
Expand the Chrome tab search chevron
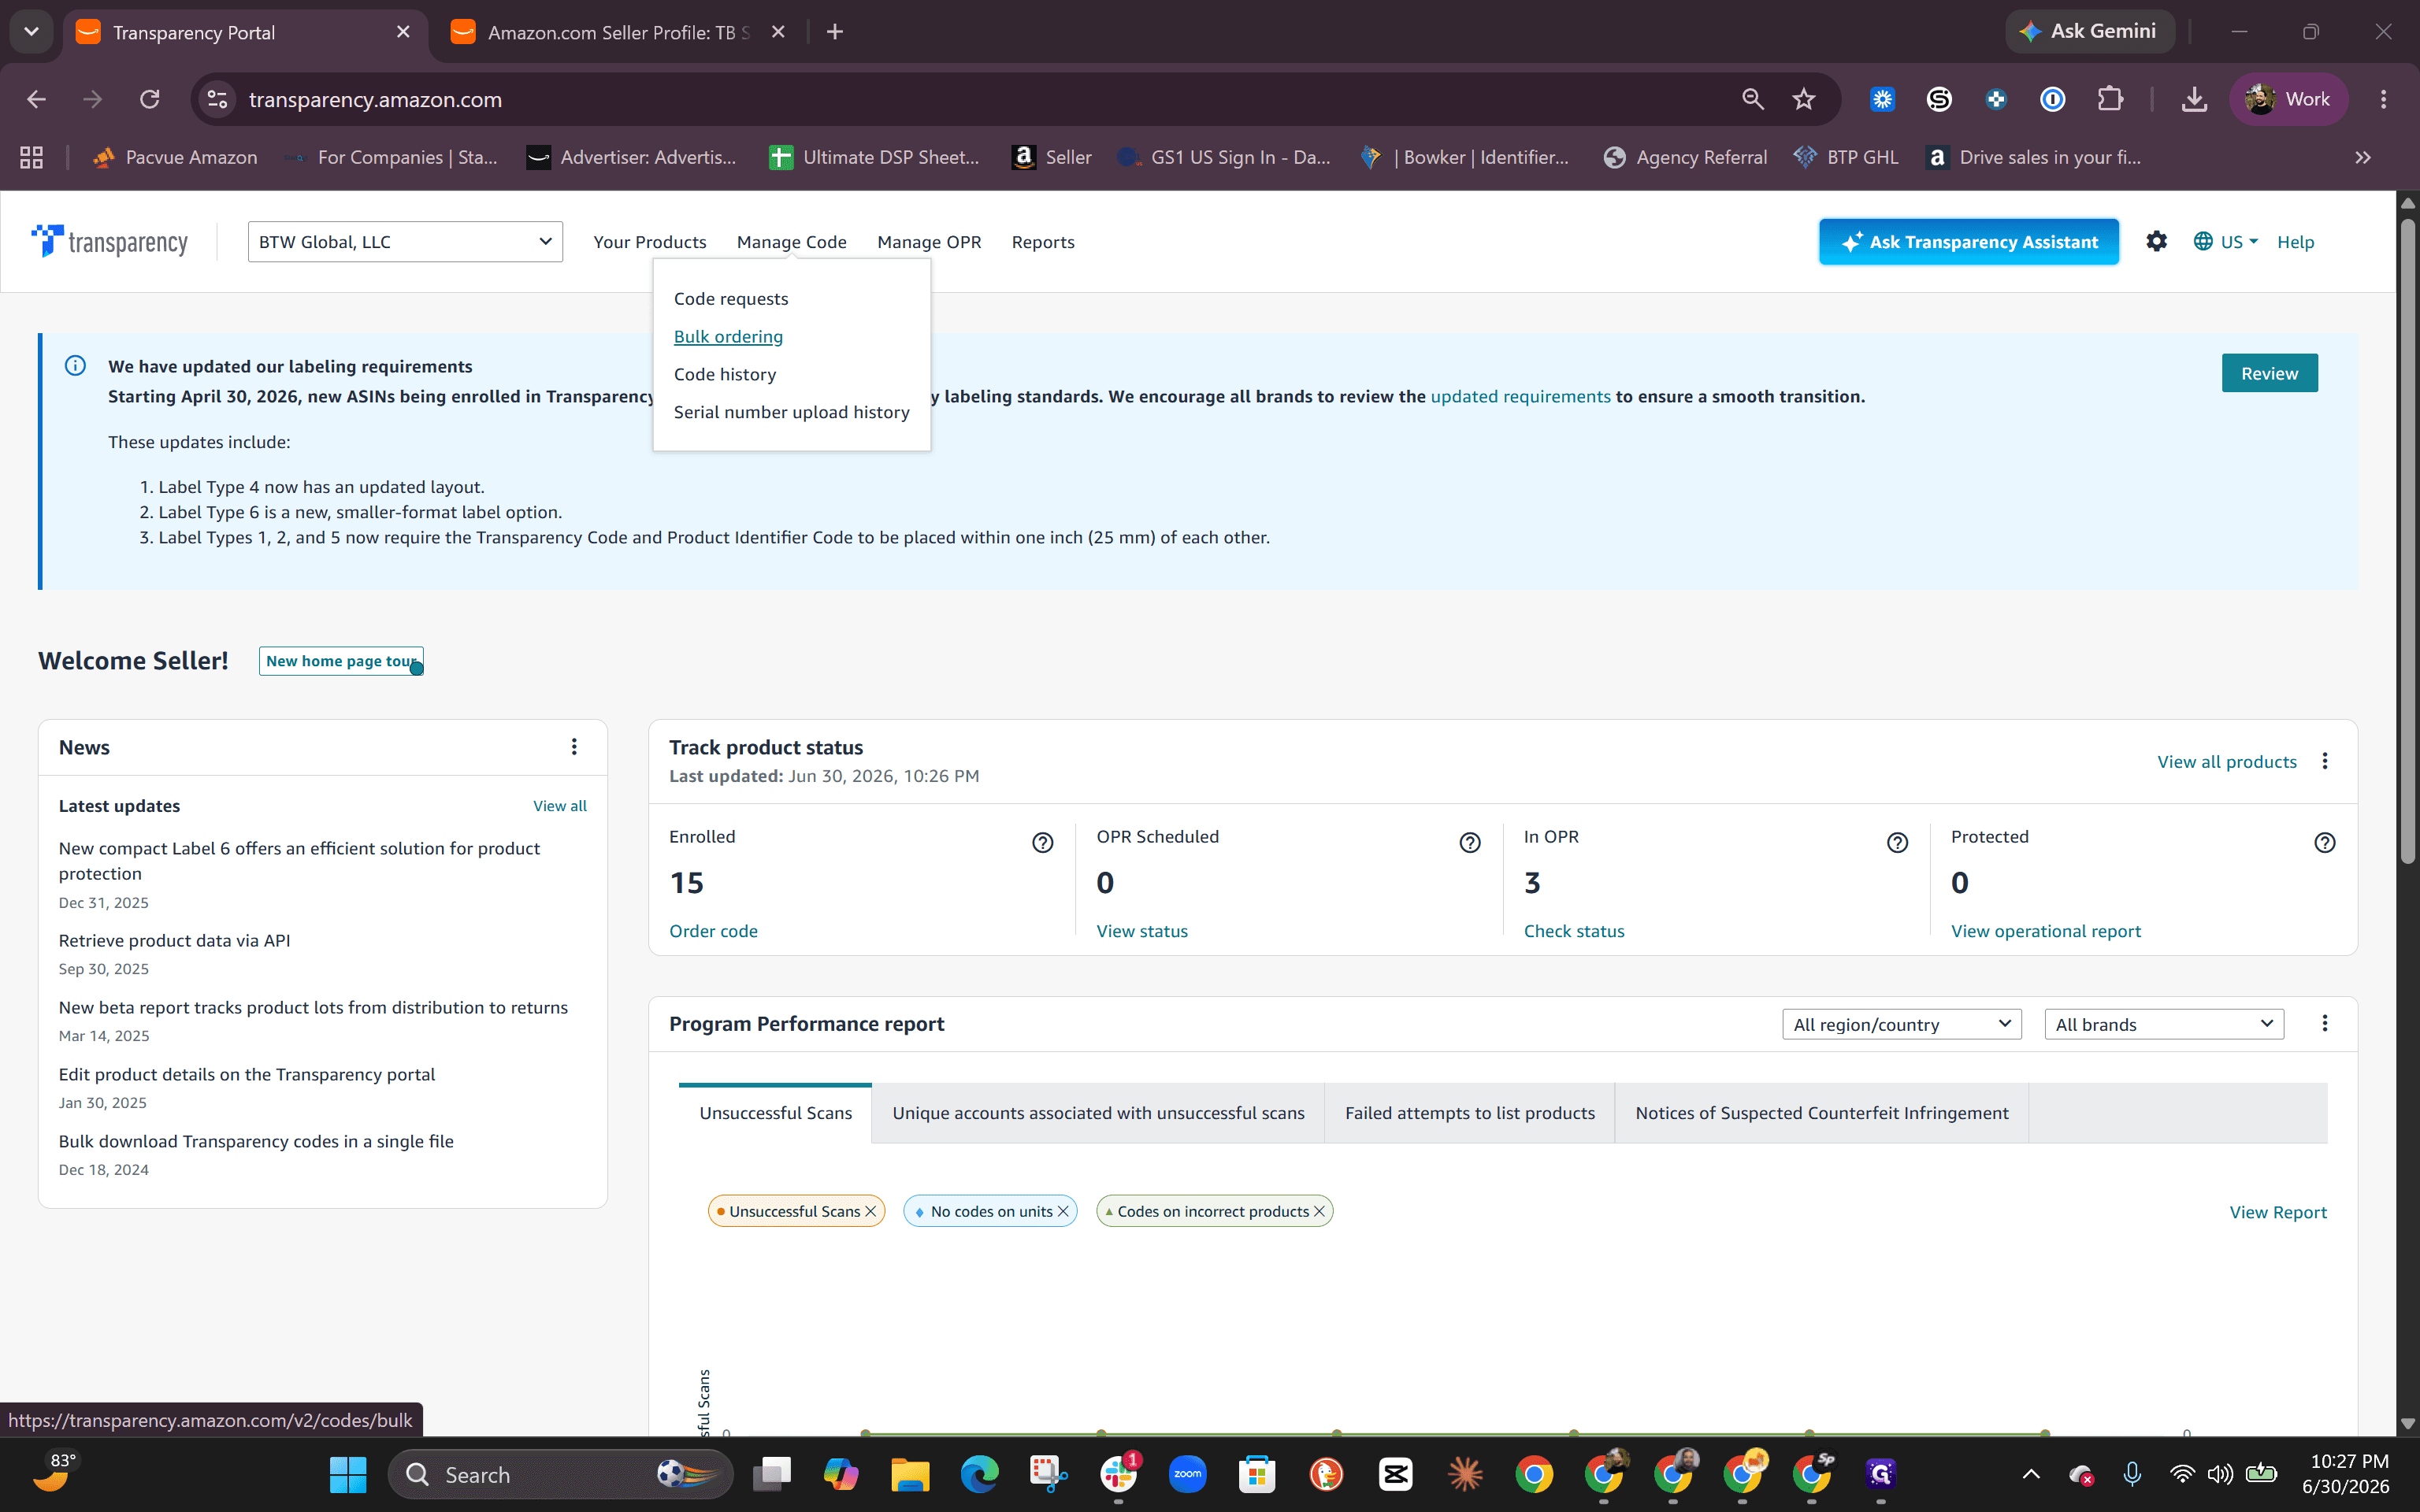click(31, 32)
